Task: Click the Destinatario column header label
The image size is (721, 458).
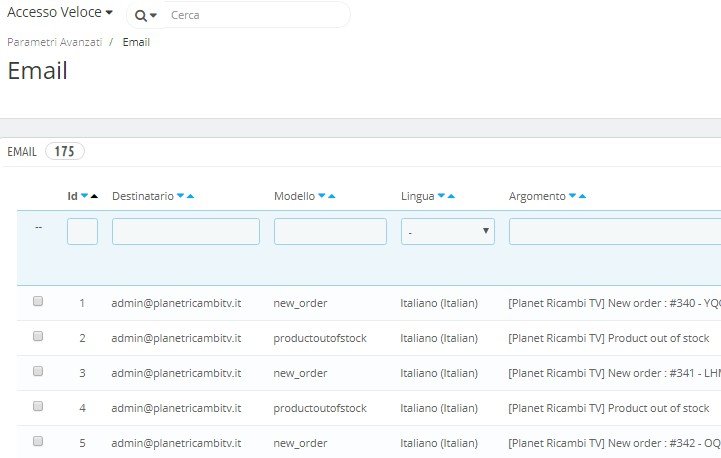Action: click(x=143, y=196)
